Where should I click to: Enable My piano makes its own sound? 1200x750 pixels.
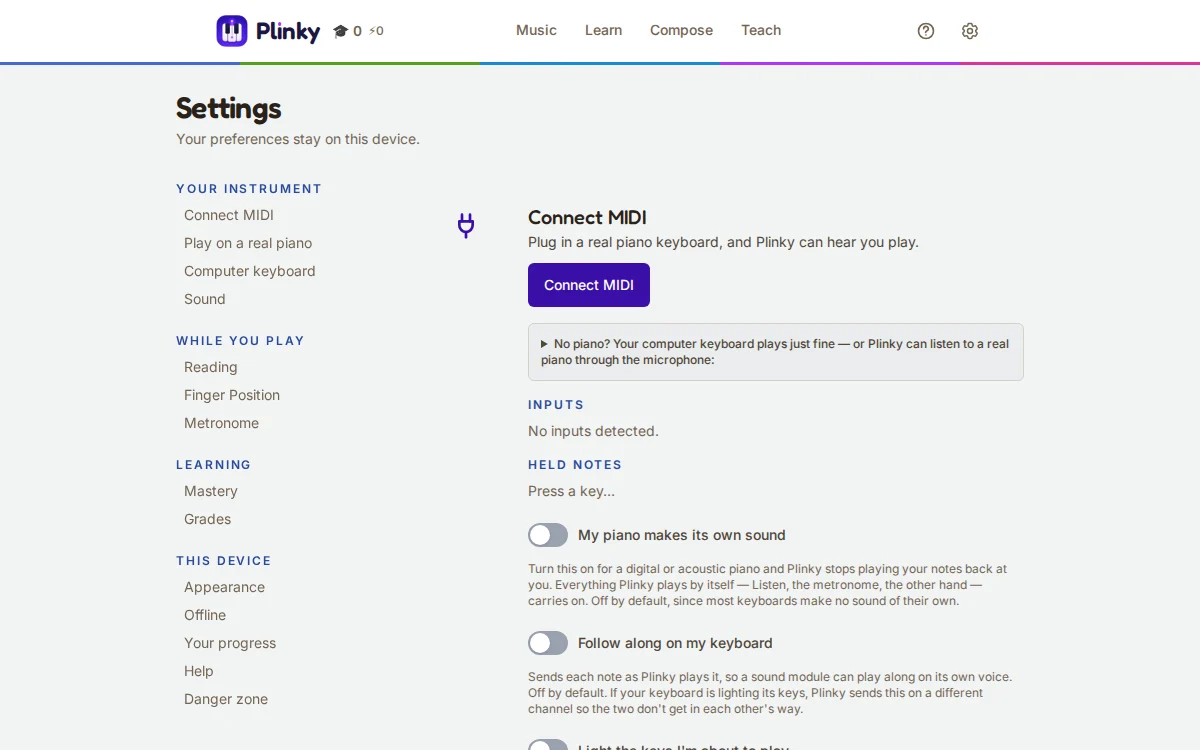pyautogui.click(x=548, y=535)
